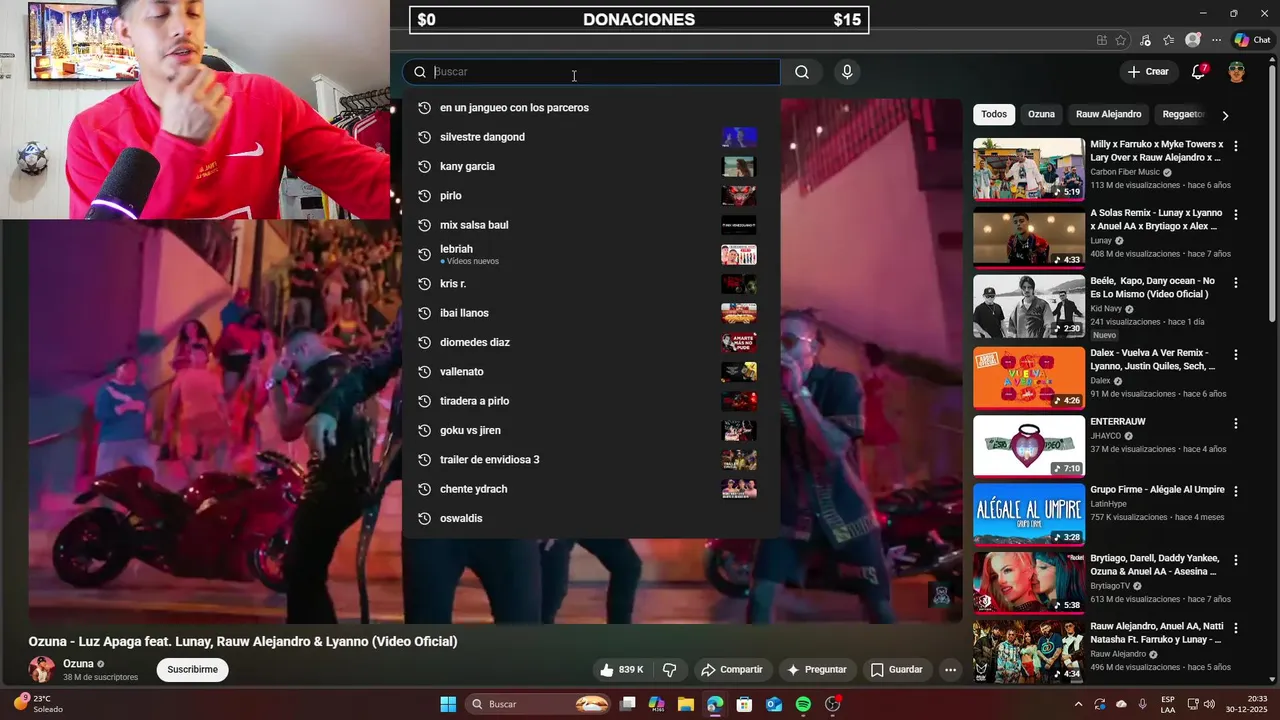The width and height of the screenshot is (1280, 720).
Task: Choose suggestion 'mix salsa baul'
Action: (591, 225)
